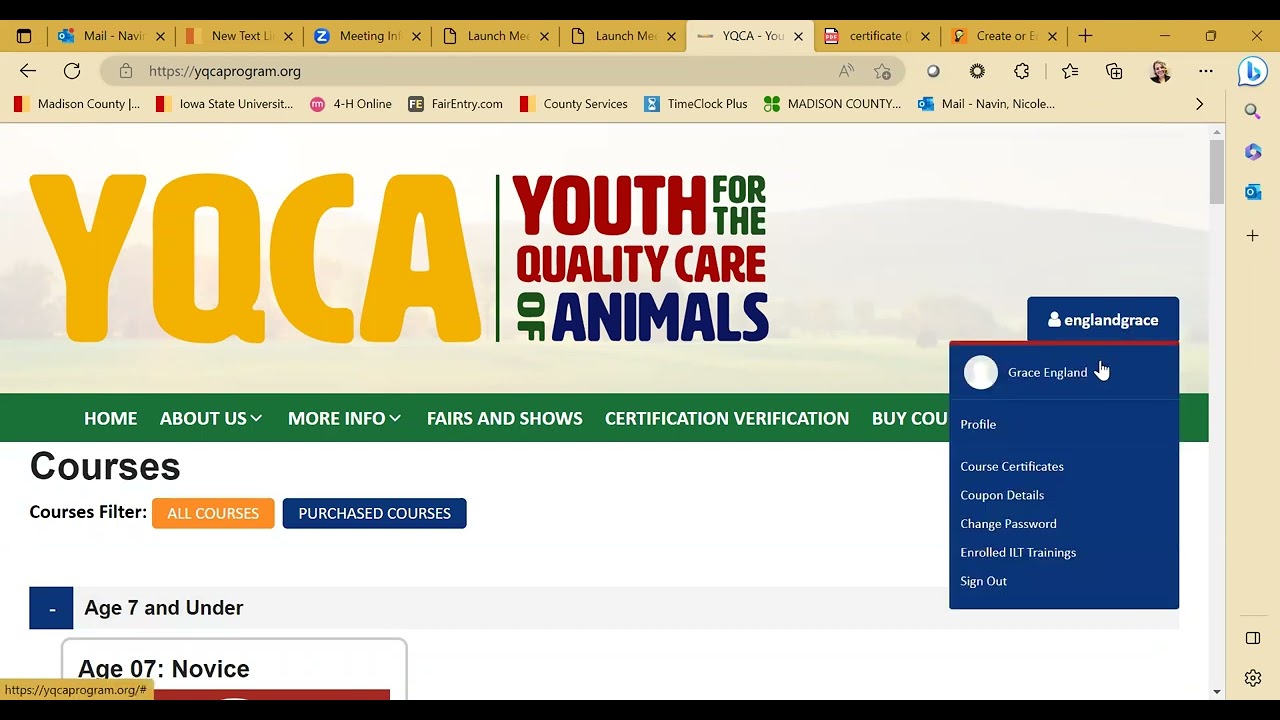Open County Services bookmark

[575, 104]
